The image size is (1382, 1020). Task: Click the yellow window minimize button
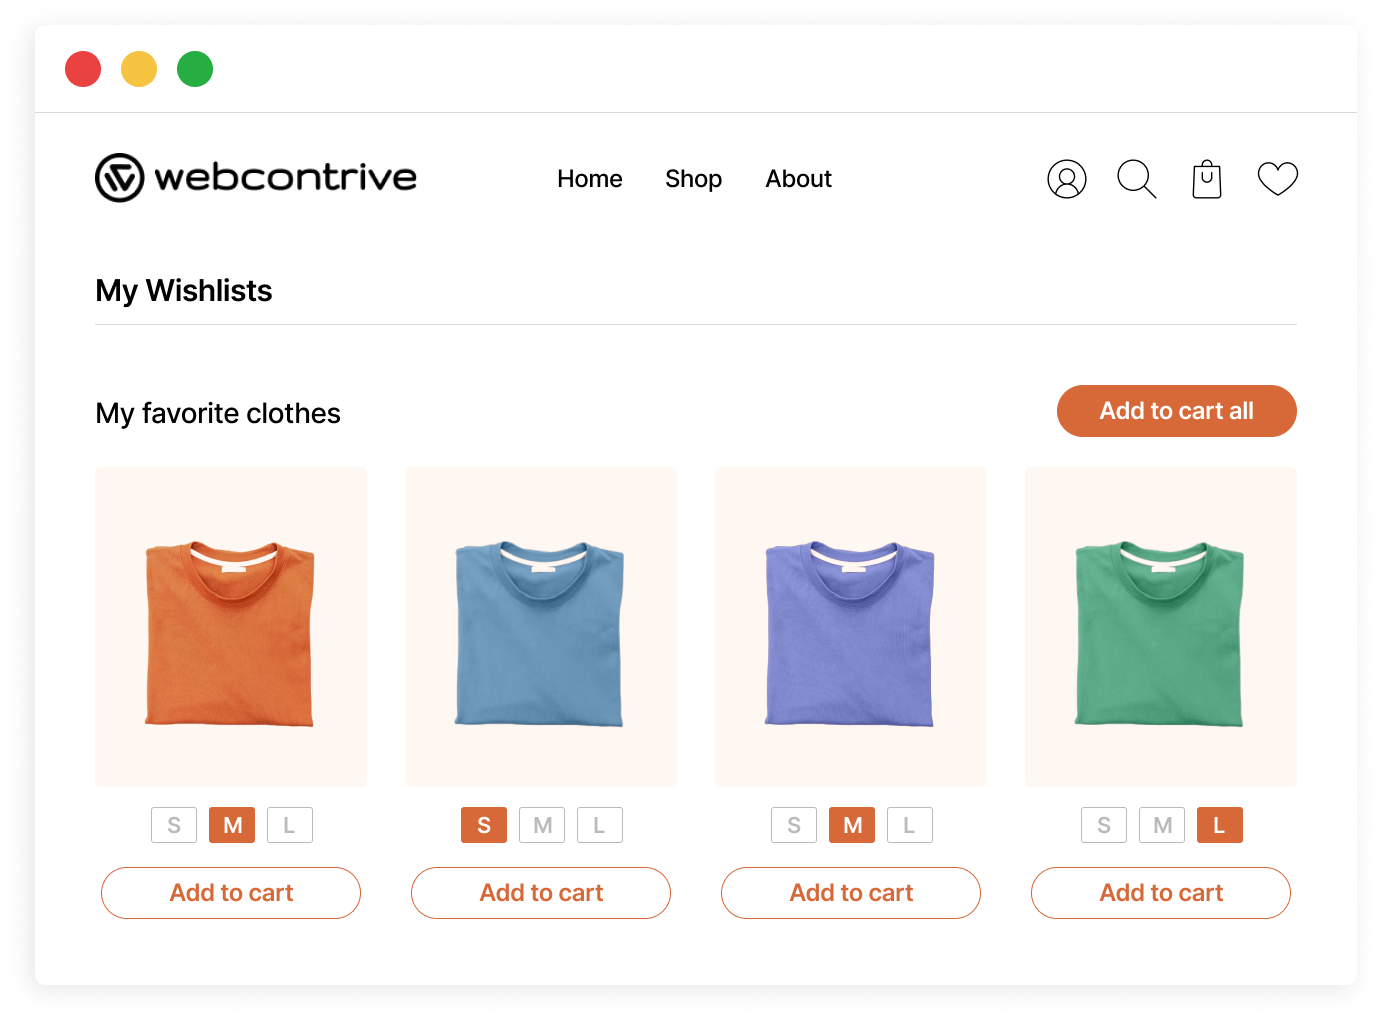point(139,69)
